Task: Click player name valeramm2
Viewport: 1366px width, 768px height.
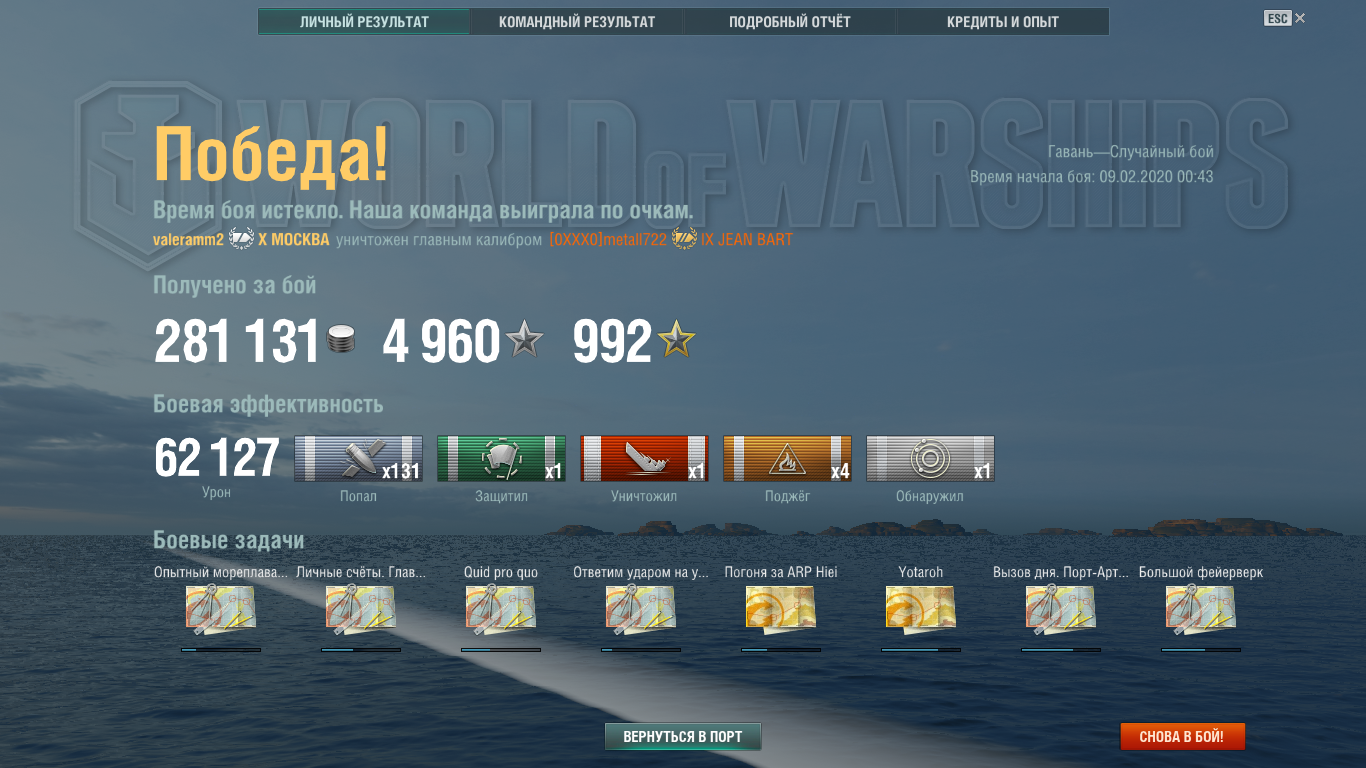Action: pos(188,240)
